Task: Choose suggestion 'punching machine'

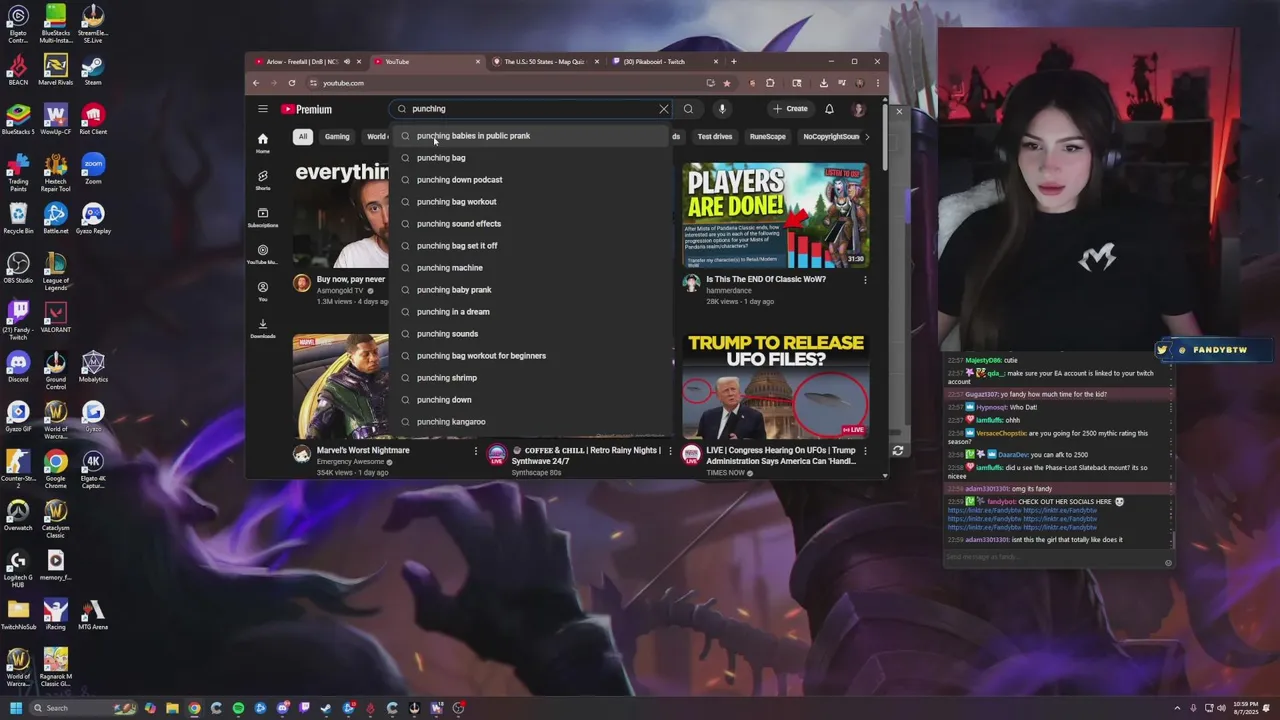Action: 530,268
